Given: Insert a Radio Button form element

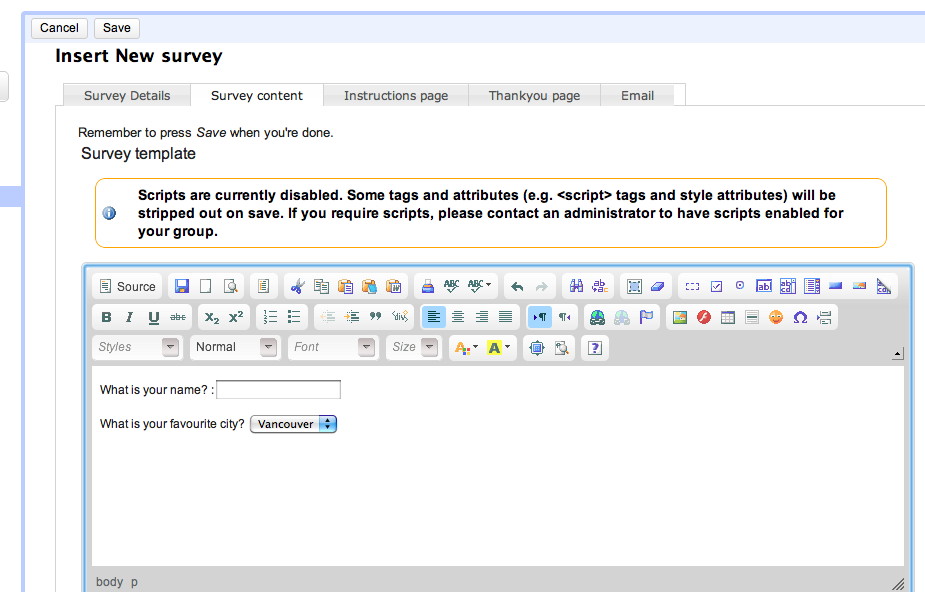Looking at the screenshot, I should (x=739, y=285).
